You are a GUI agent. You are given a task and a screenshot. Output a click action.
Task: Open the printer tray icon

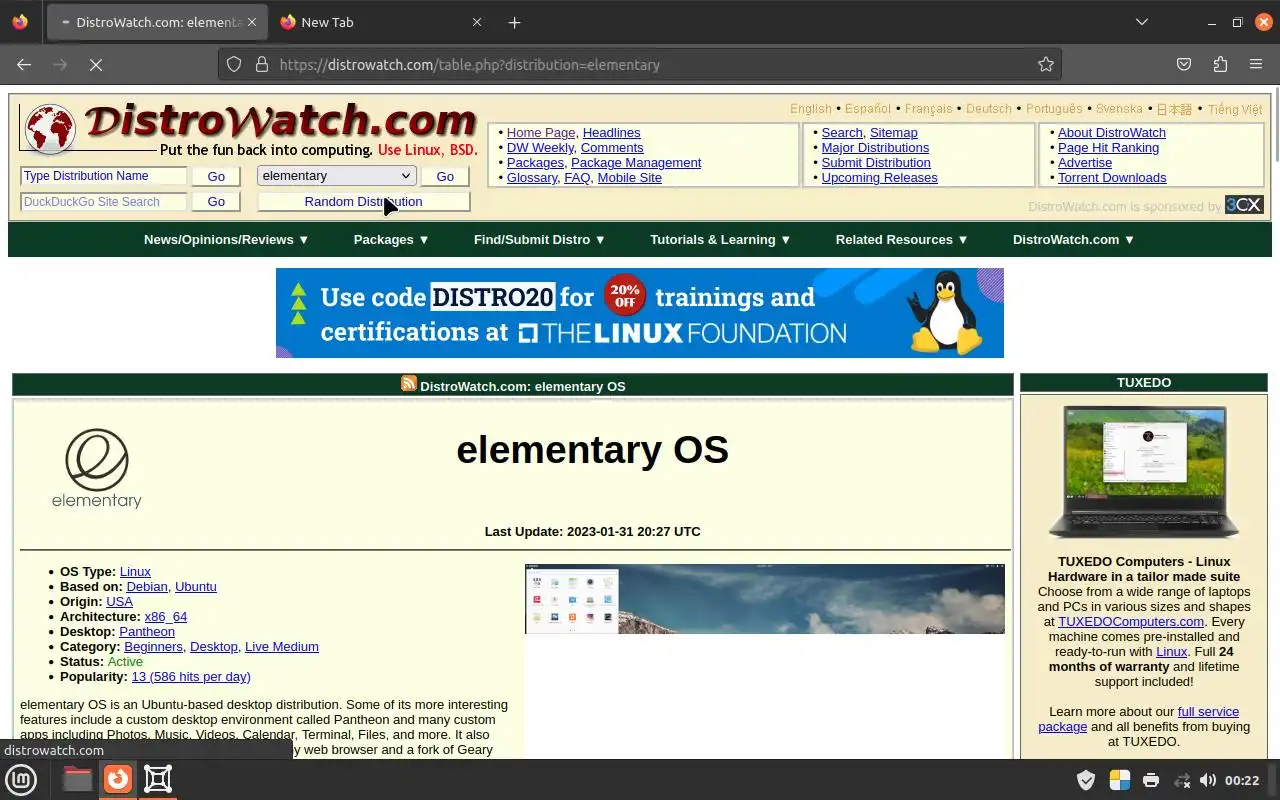pos(1151,780)
